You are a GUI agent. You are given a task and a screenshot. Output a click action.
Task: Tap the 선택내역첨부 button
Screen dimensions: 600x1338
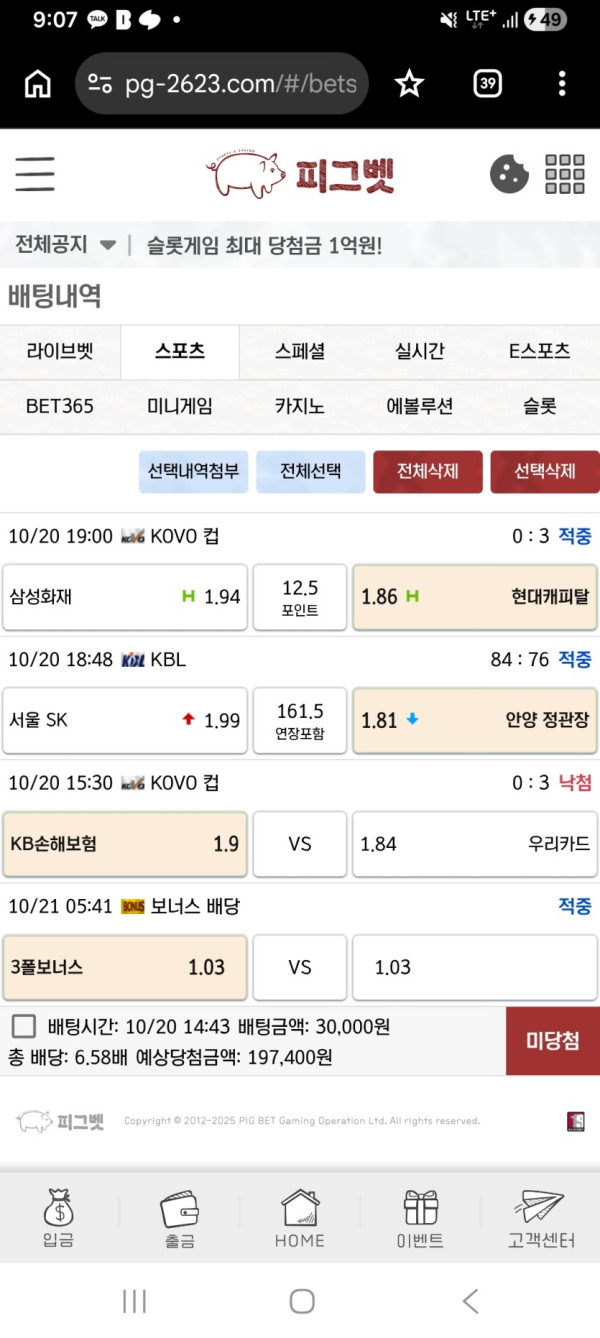[194, 472]
